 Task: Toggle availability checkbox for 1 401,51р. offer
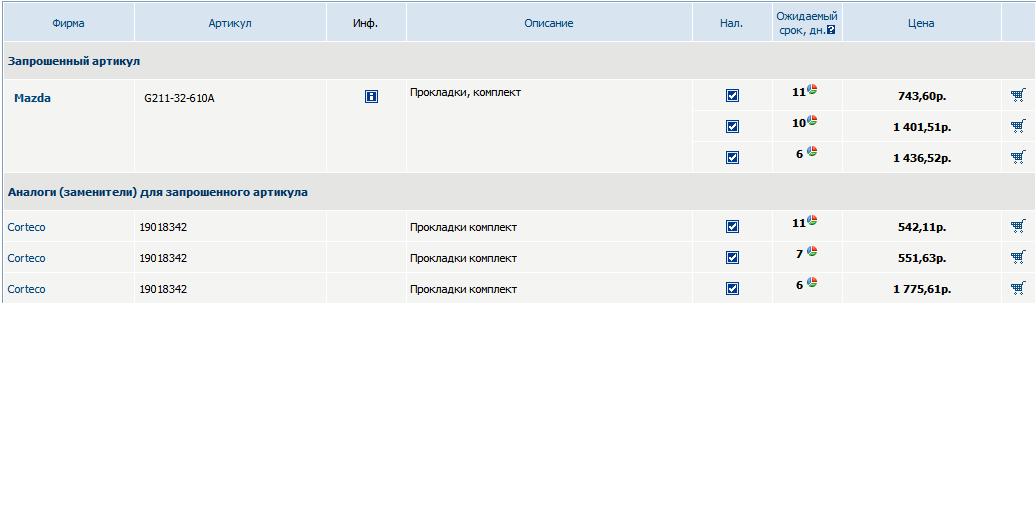pyautogui.click(x=732, y=127)
